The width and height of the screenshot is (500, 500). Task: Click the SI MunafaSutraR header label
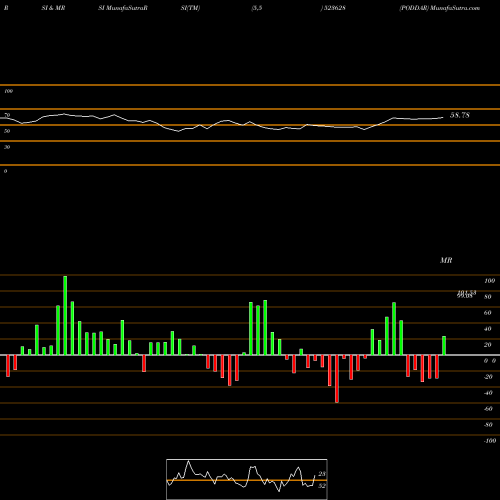[x=123, y=8]
